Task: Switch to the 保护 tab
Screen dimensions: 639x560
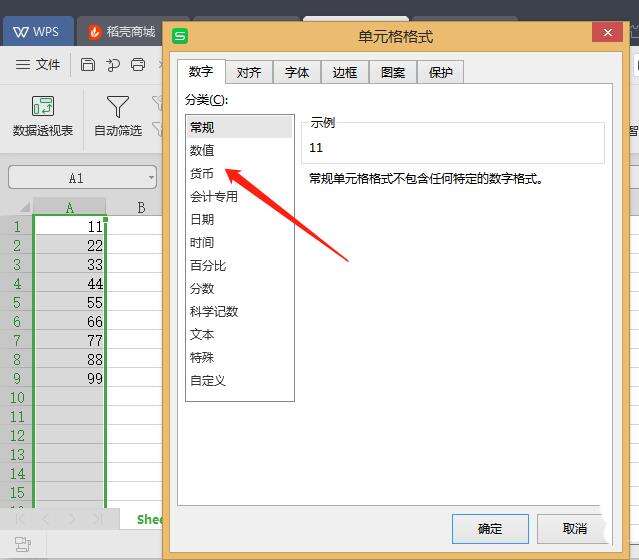Action: [441, 72]
